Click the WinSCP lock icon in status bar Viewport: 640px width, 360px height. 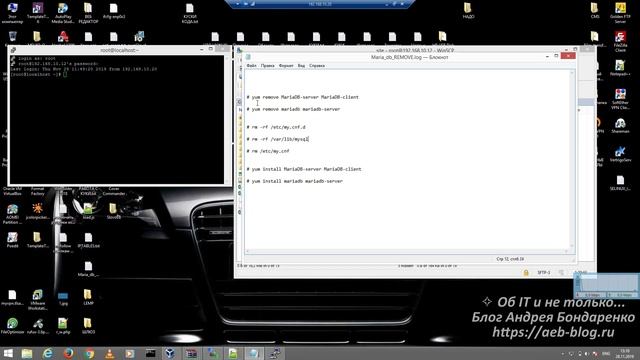526,272
